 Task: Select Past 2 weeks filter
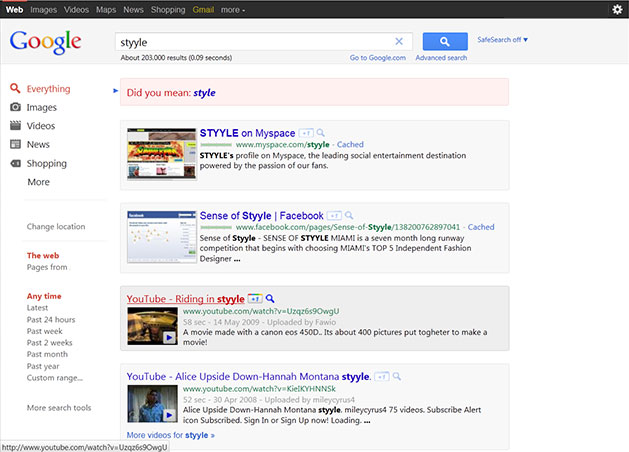[49, 343]
